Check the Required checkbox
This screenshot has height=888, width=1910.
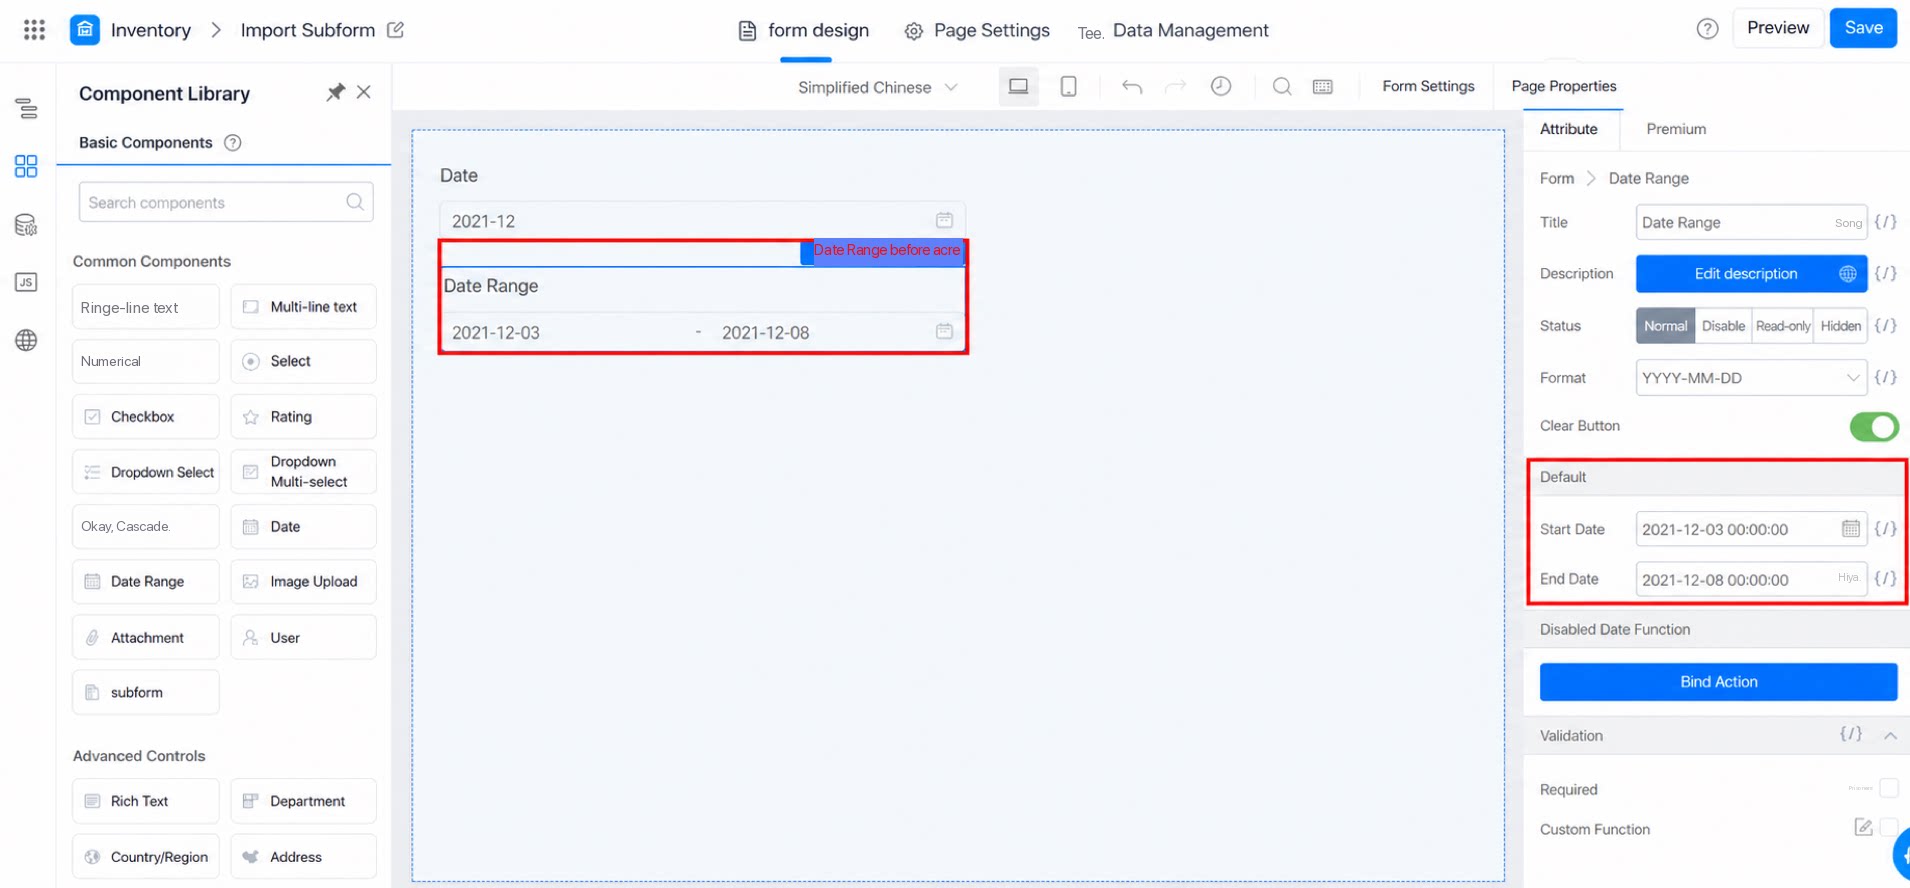pos(1888,788)
